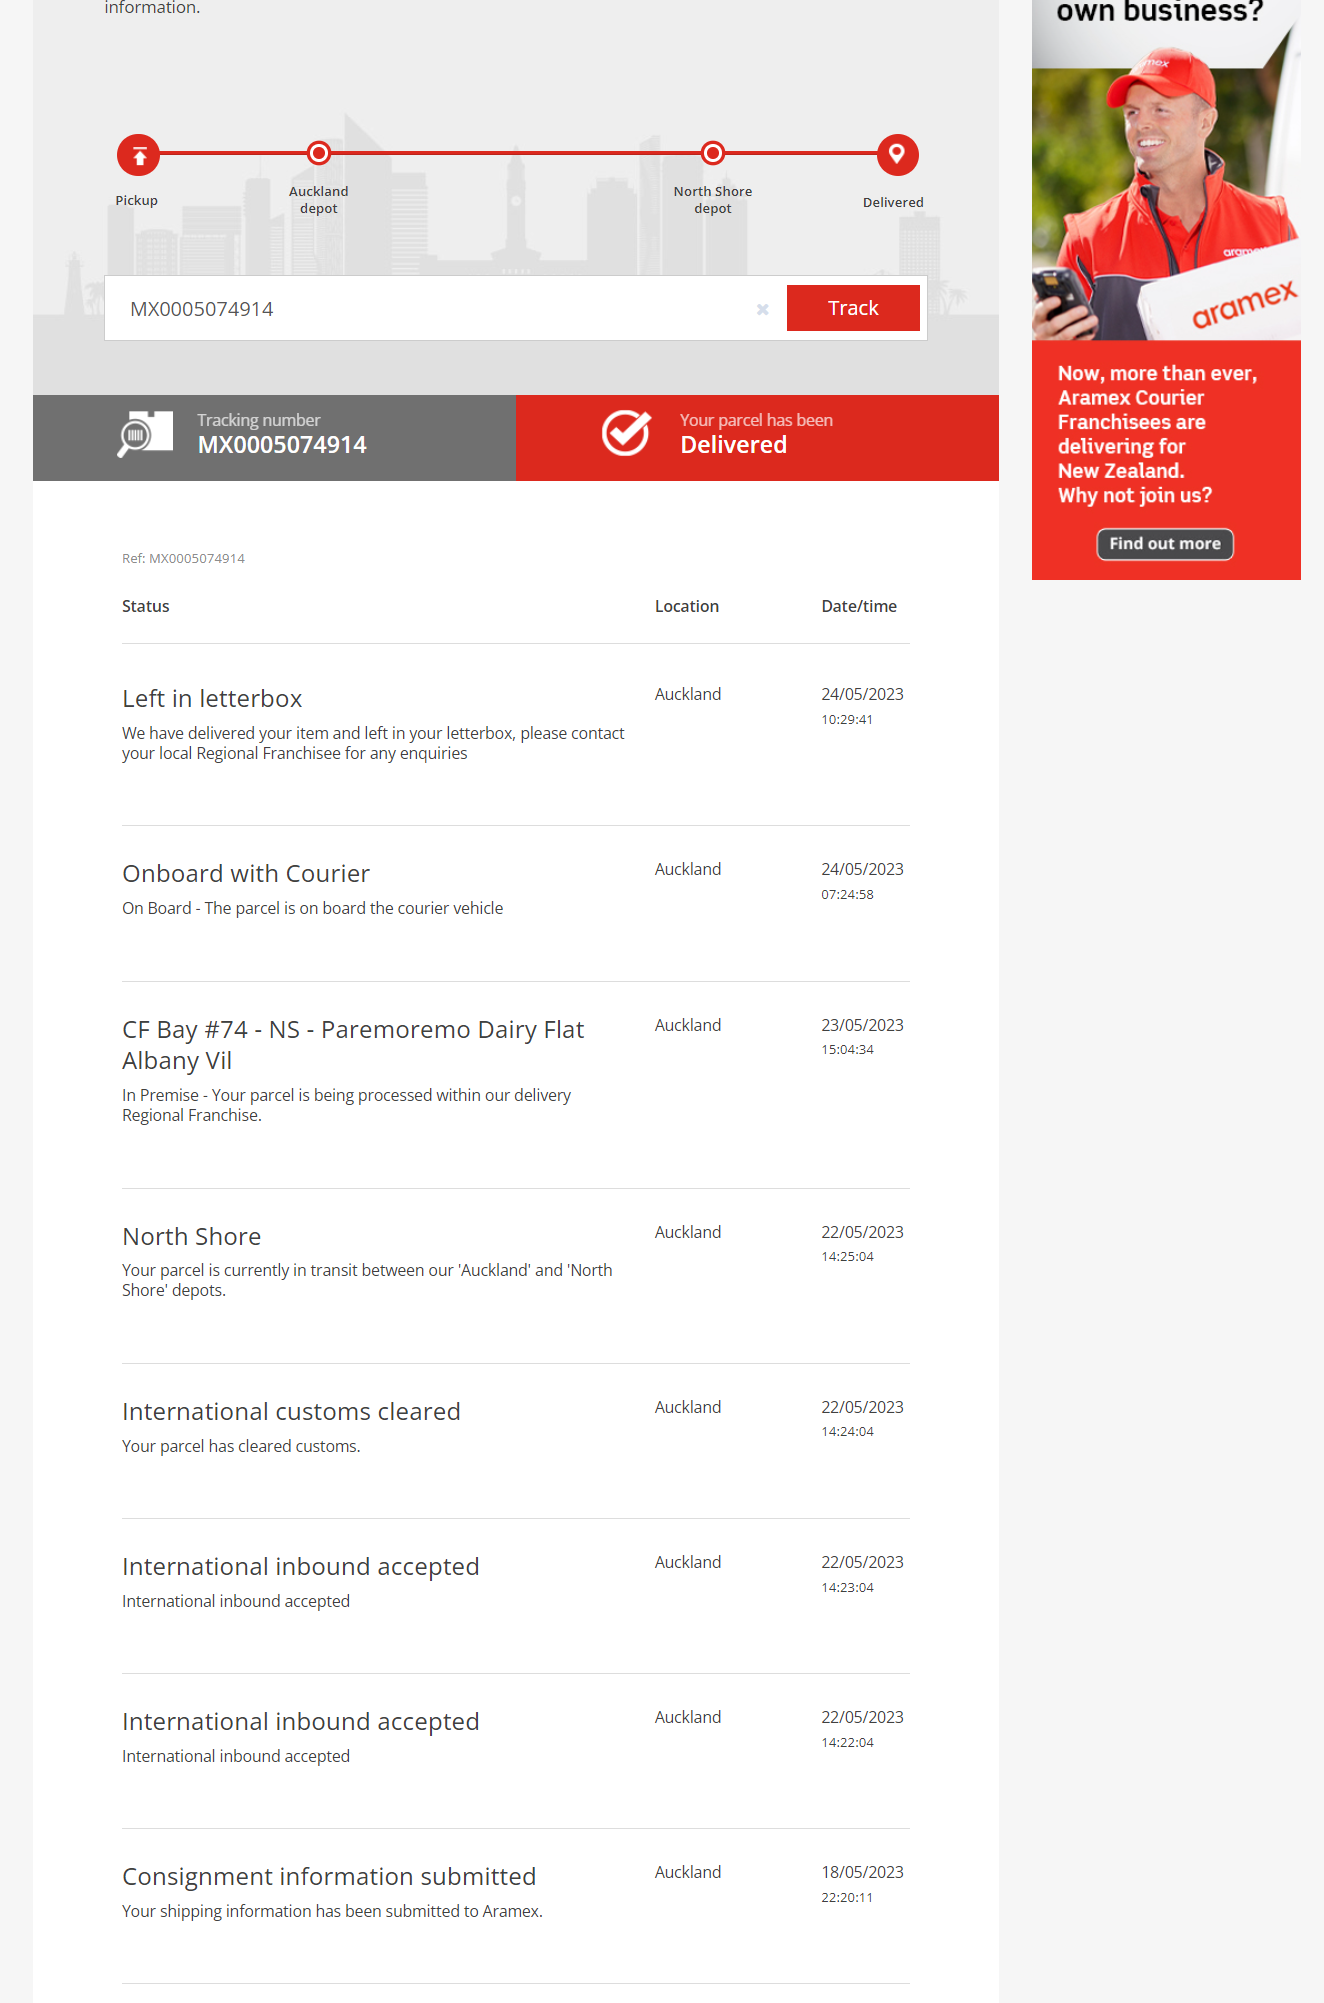
Task: Select the Left in letterbox status heading
Action: point(212,698)
